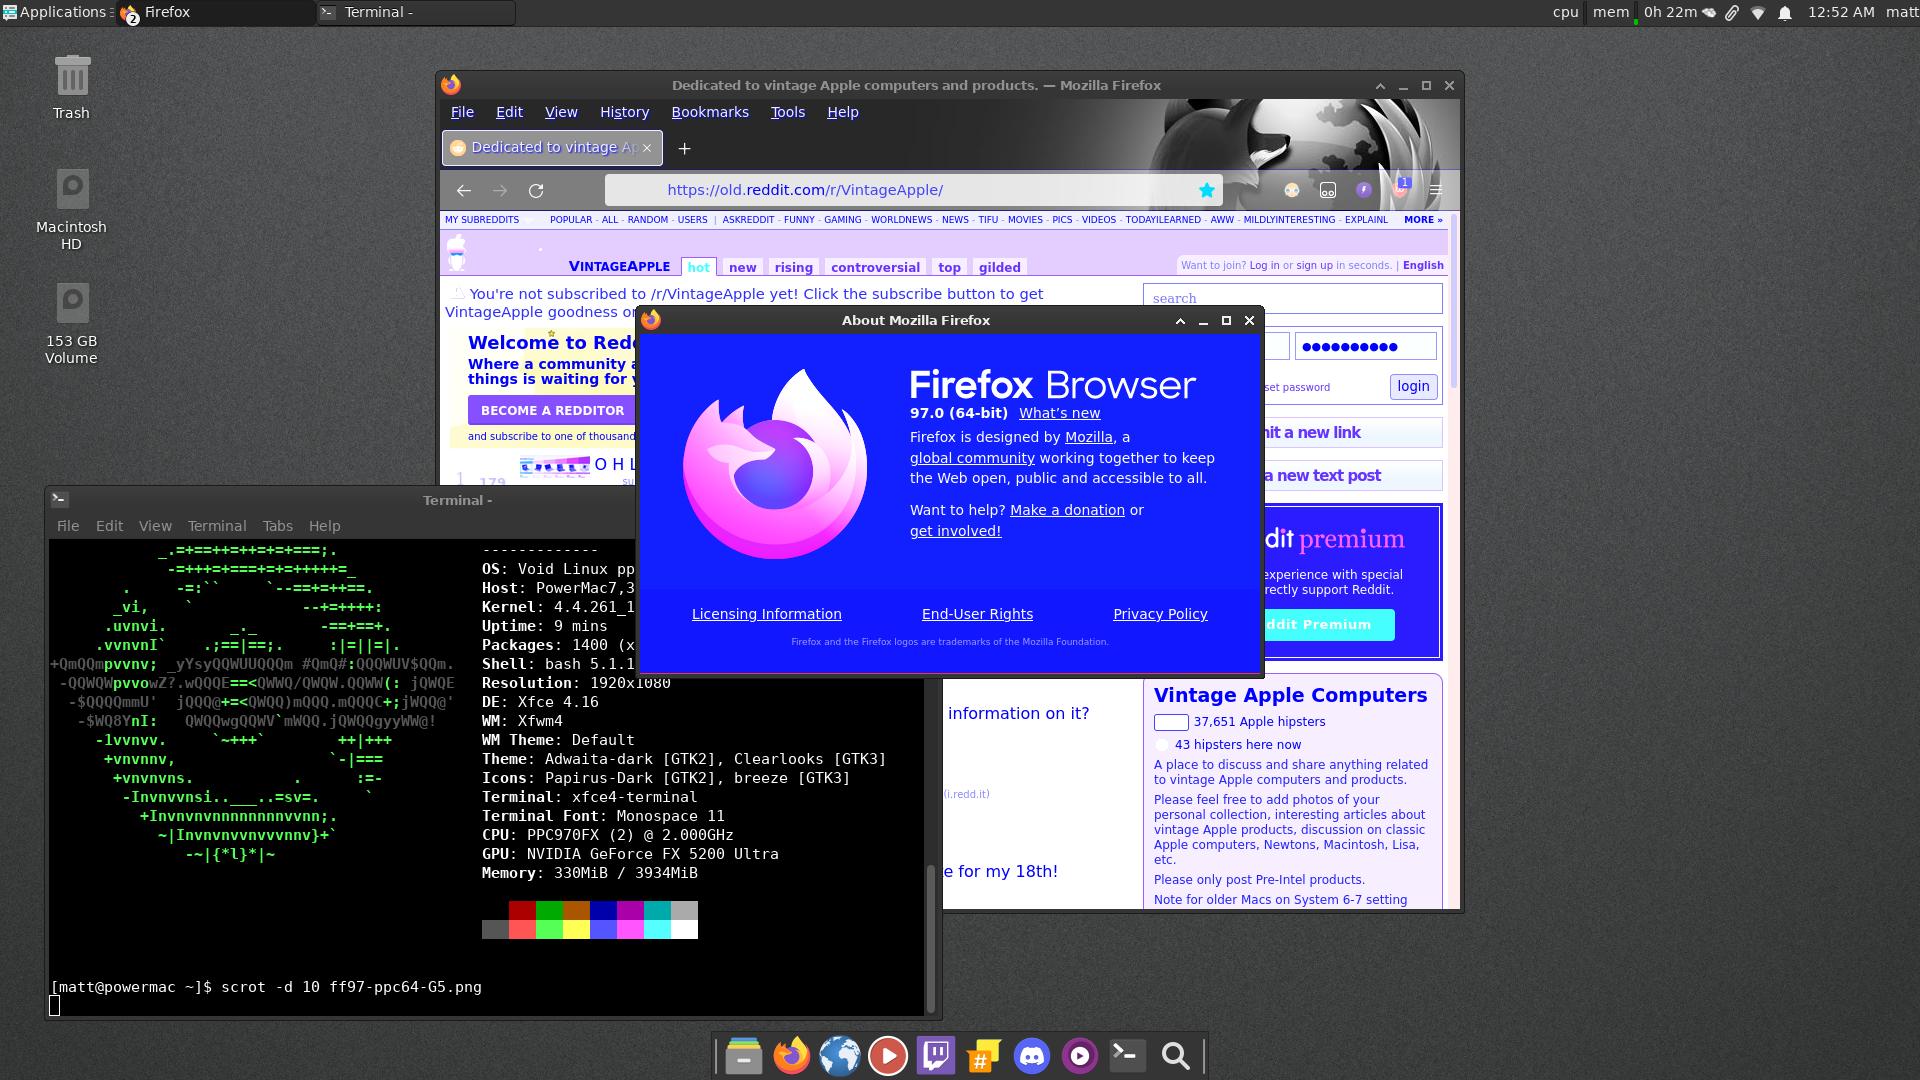The height and width of the screenshot is (1080, 1920).
Task: Open the Firefox History menu
Action: (624, 112)
